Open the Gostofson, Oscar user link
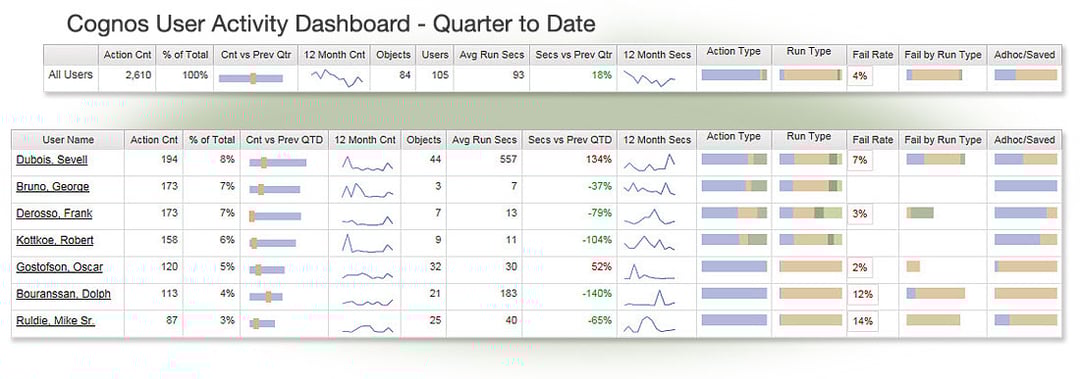1080x379 pixels. point(59,267)
